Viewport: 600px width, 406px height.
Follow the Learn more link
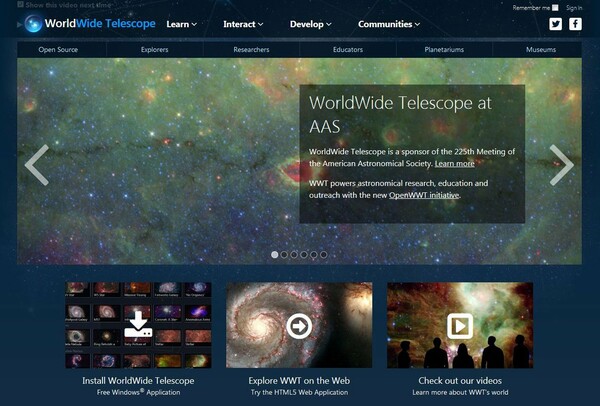455,164
